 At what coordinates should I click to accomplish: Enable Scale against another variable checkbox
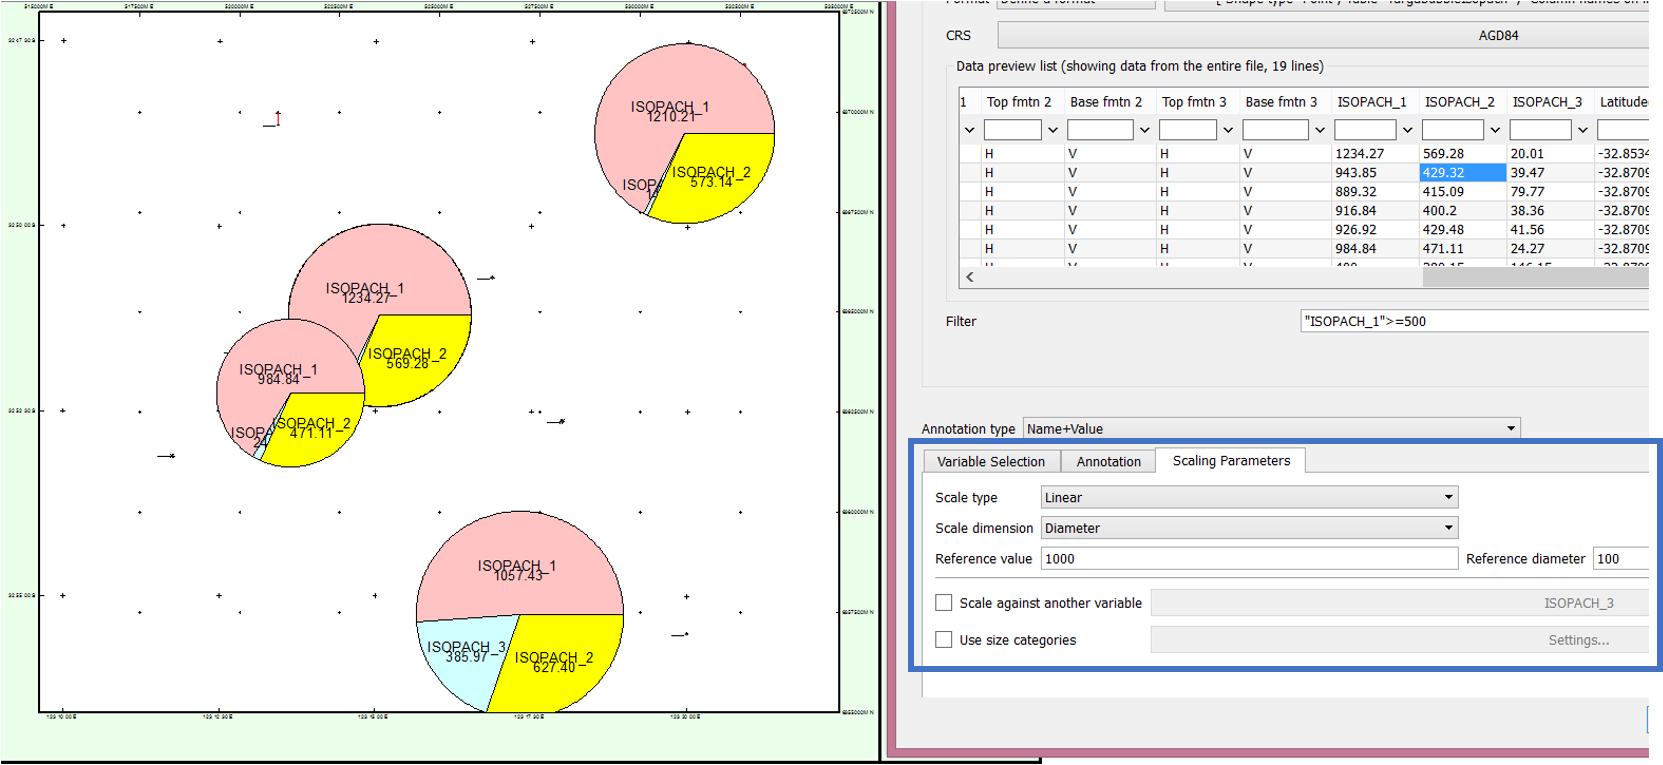pyautogui.click(x=943, y=603)
